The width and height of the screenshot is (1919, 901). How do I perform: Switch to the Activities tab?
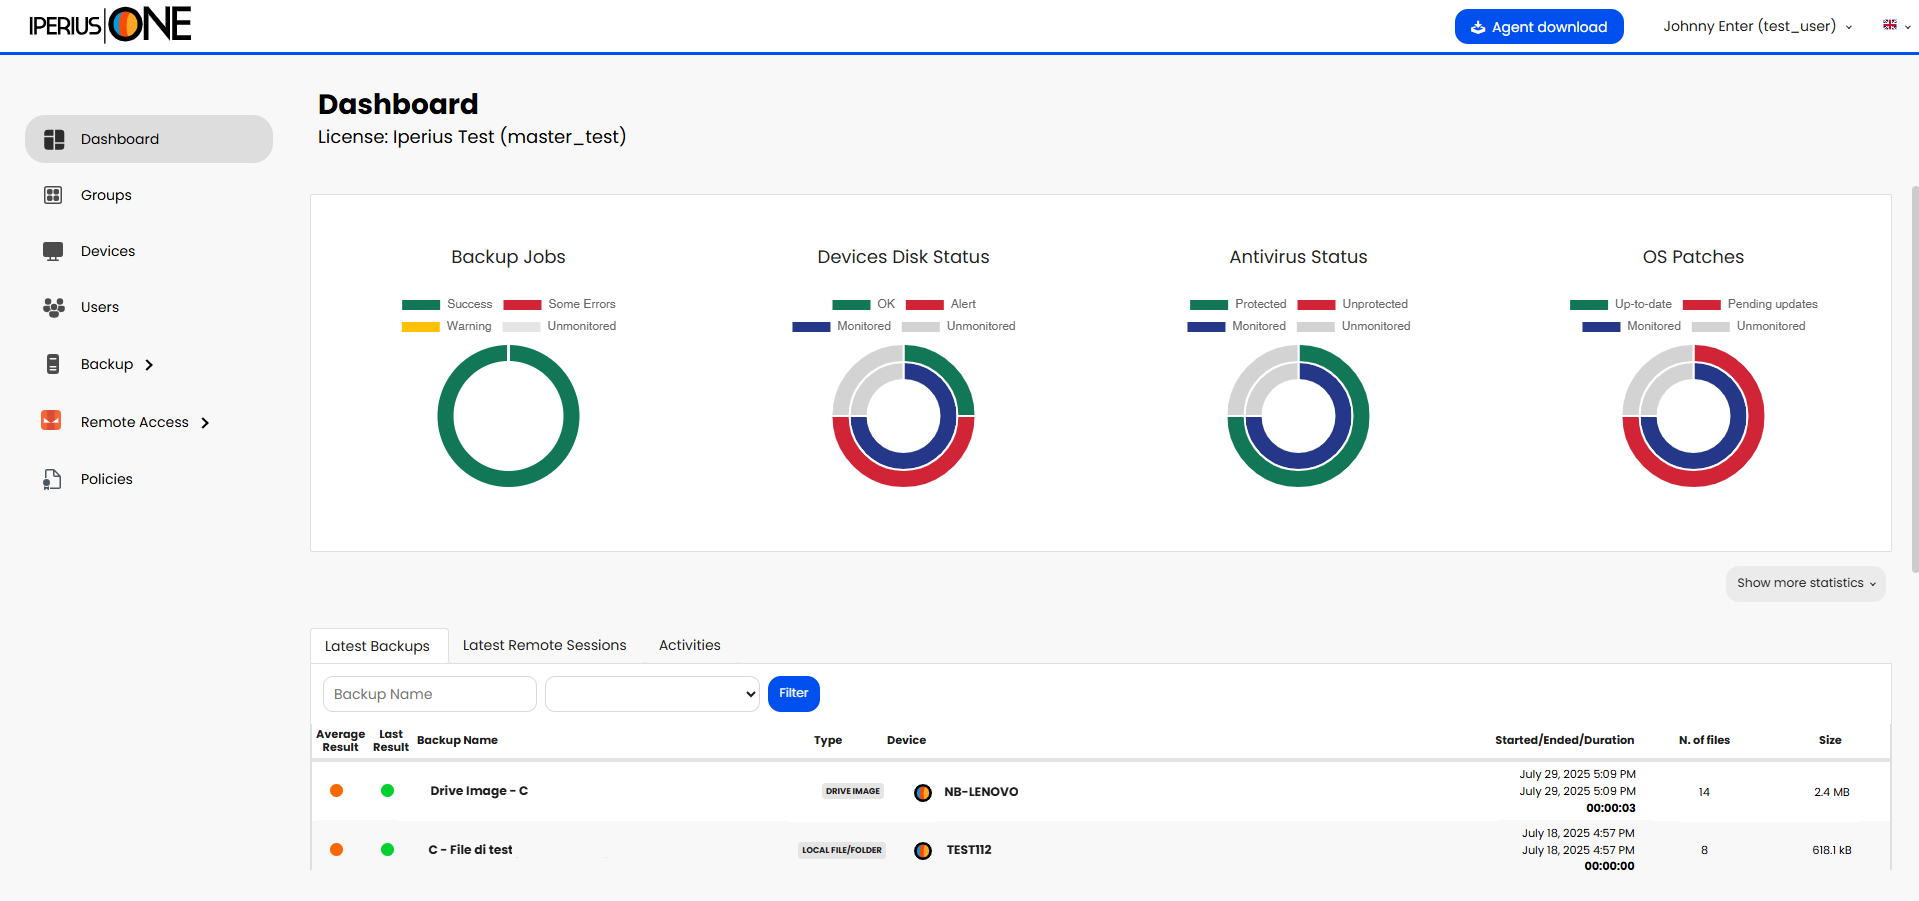(689, 645)
